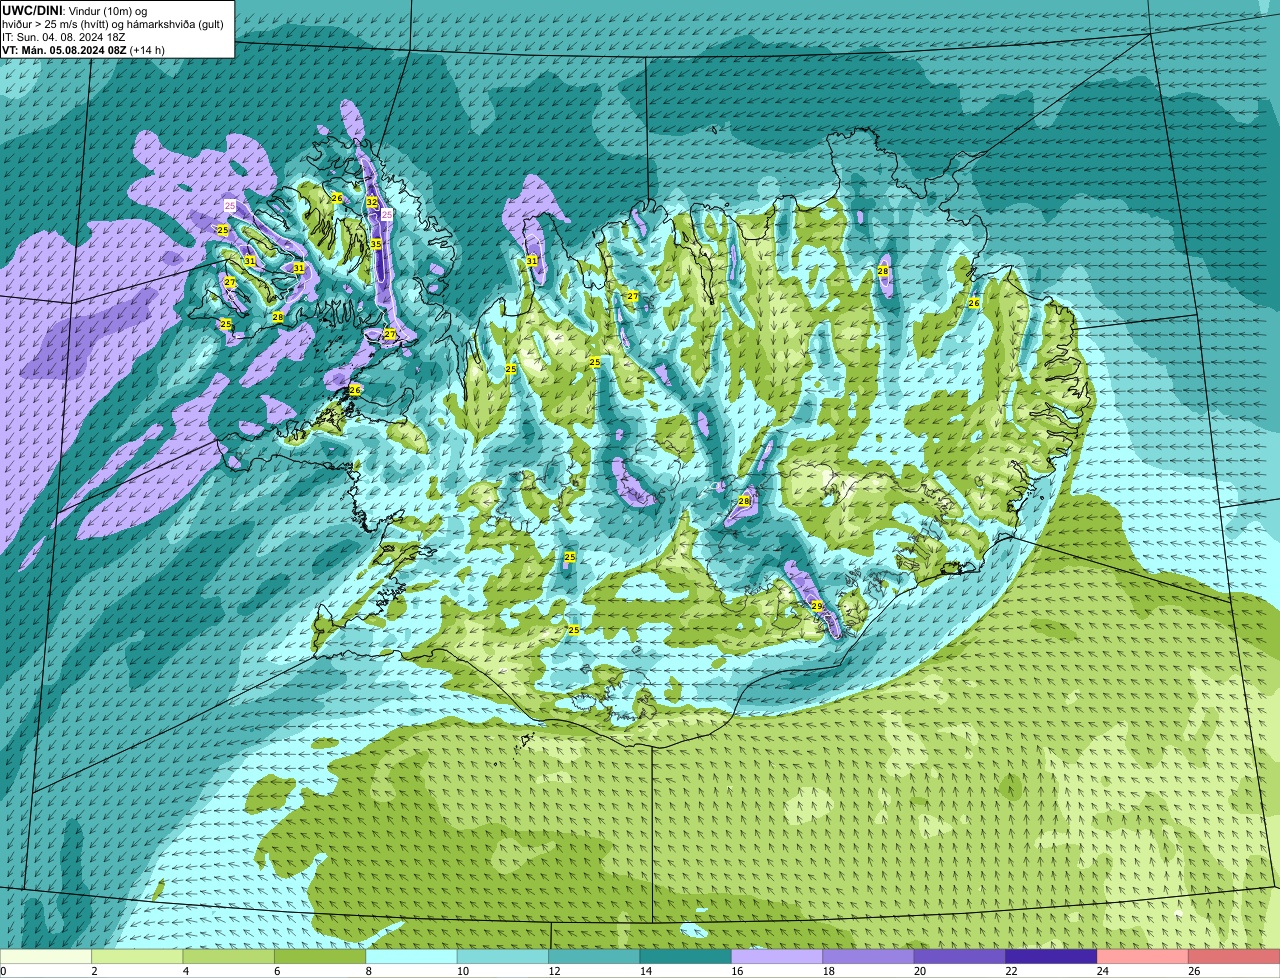Screen dimensions: 1280x978
Task: Click the olive green 6–8 m/s legend swatch
Action: tap(320, 956)
